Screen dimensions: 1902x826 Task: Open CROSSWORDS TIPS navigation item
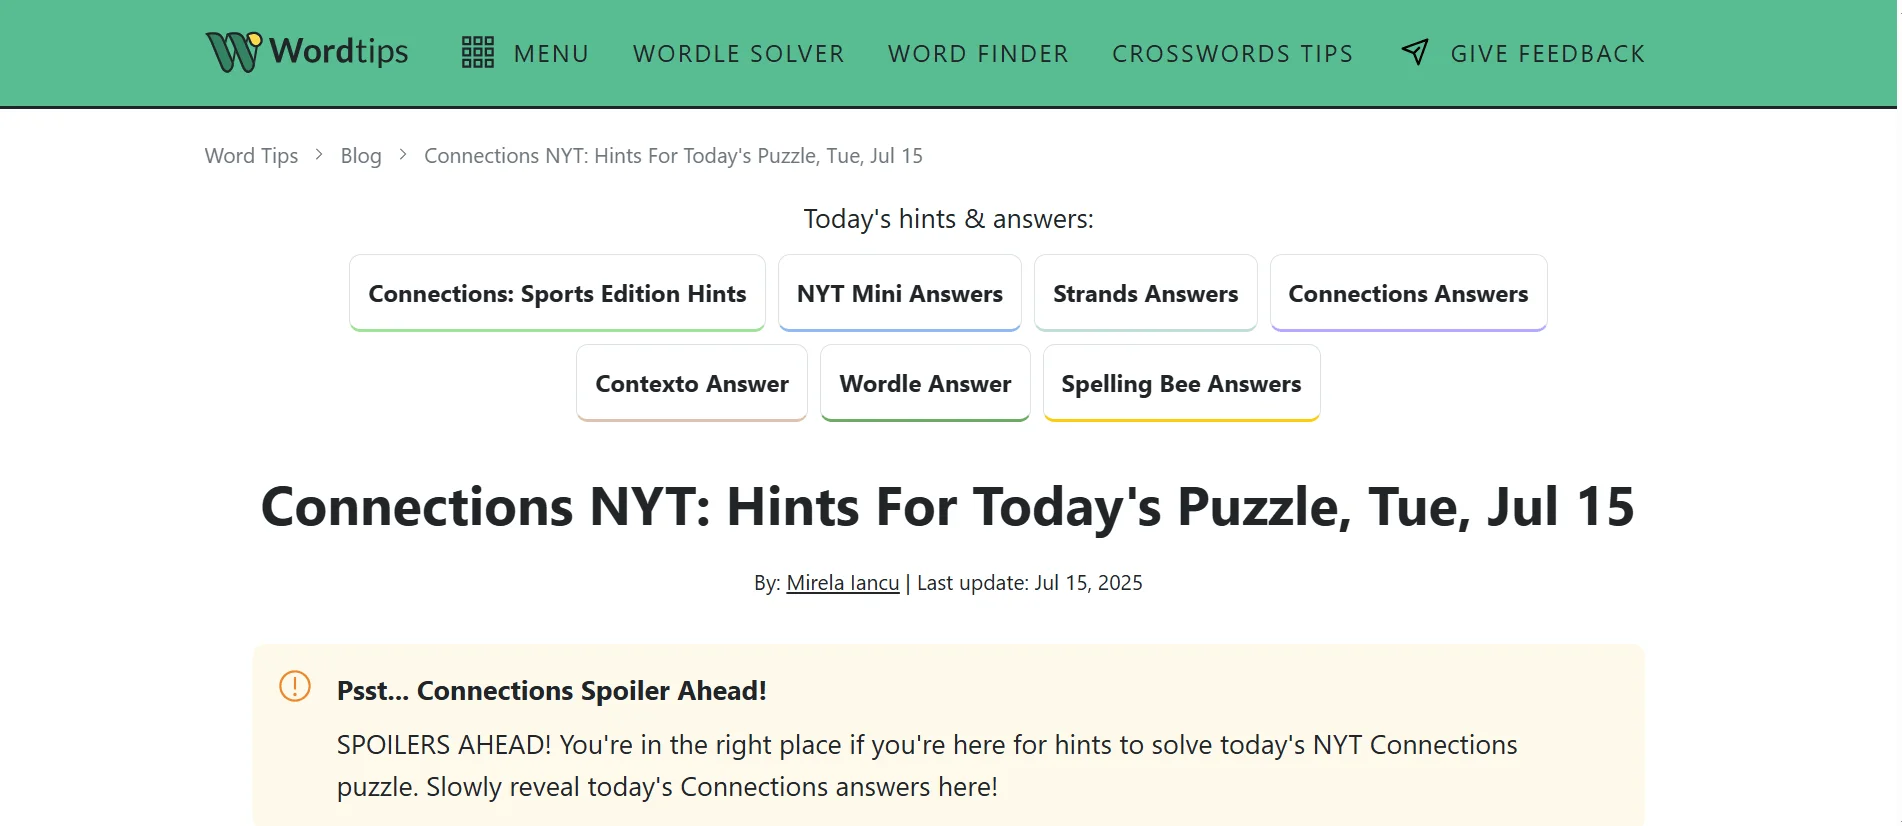click(1232, 53)
